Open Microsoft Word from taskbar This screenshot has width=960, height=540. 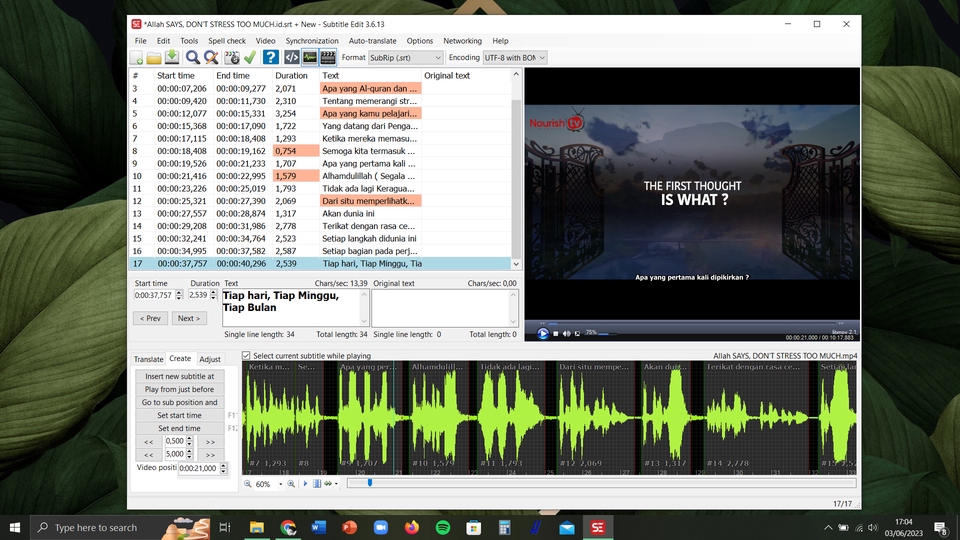(x=318, y=527)
